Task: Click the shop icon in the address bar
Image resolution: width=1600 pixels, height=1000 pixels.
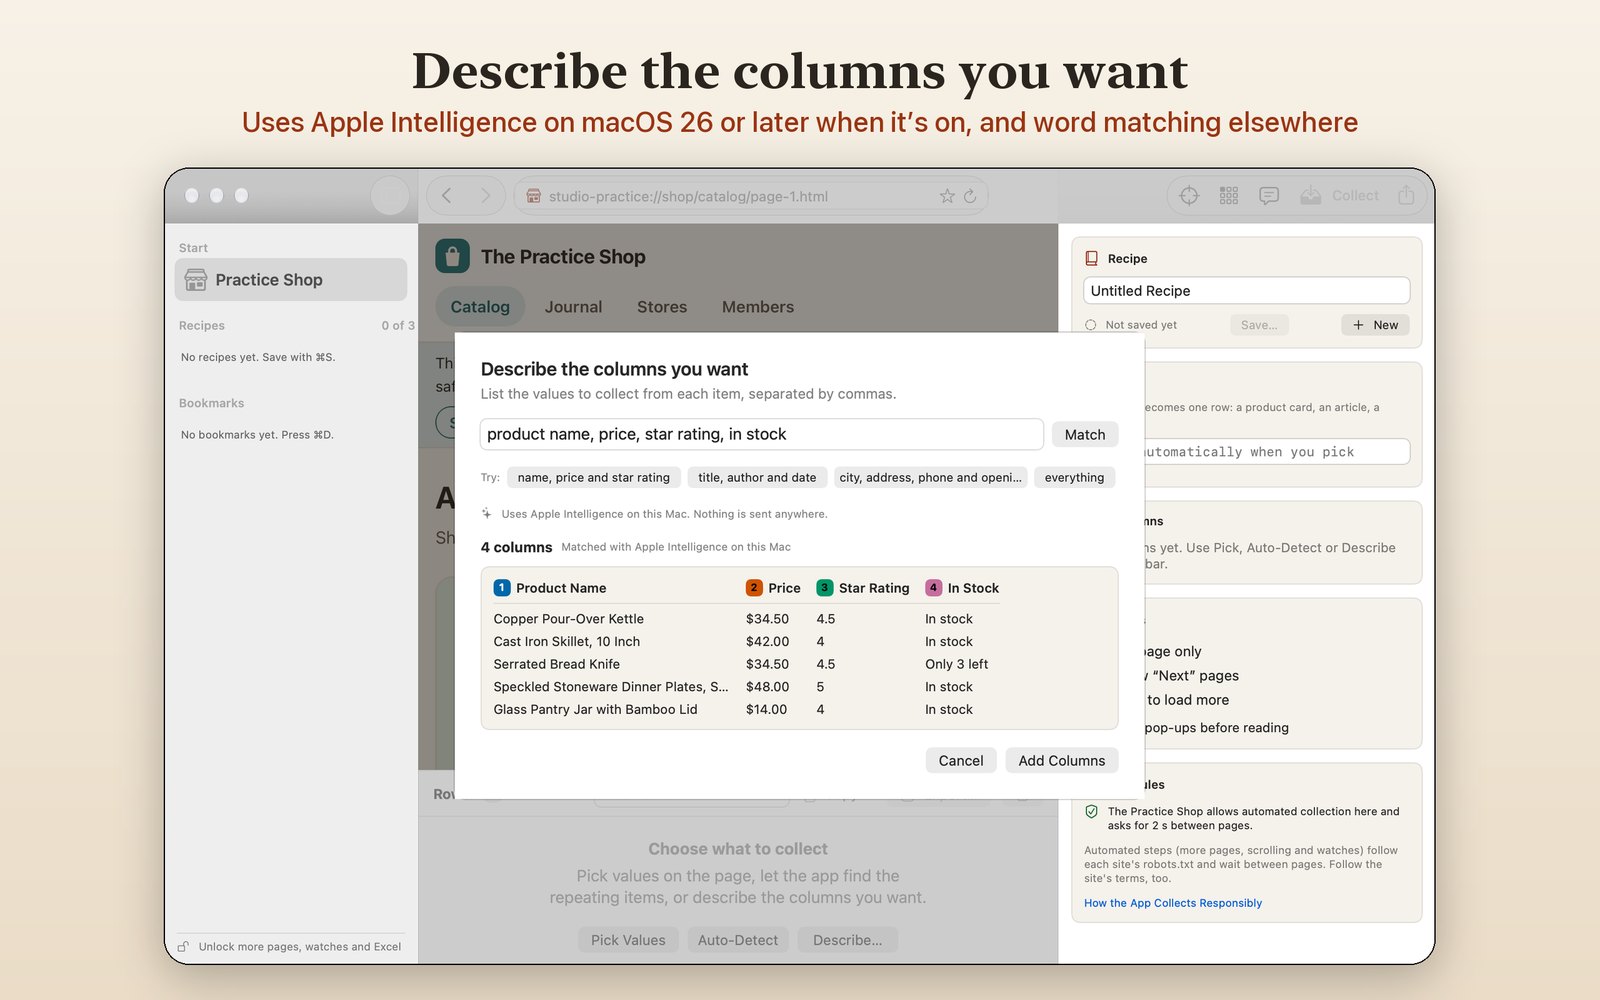Action: point(534,196)
